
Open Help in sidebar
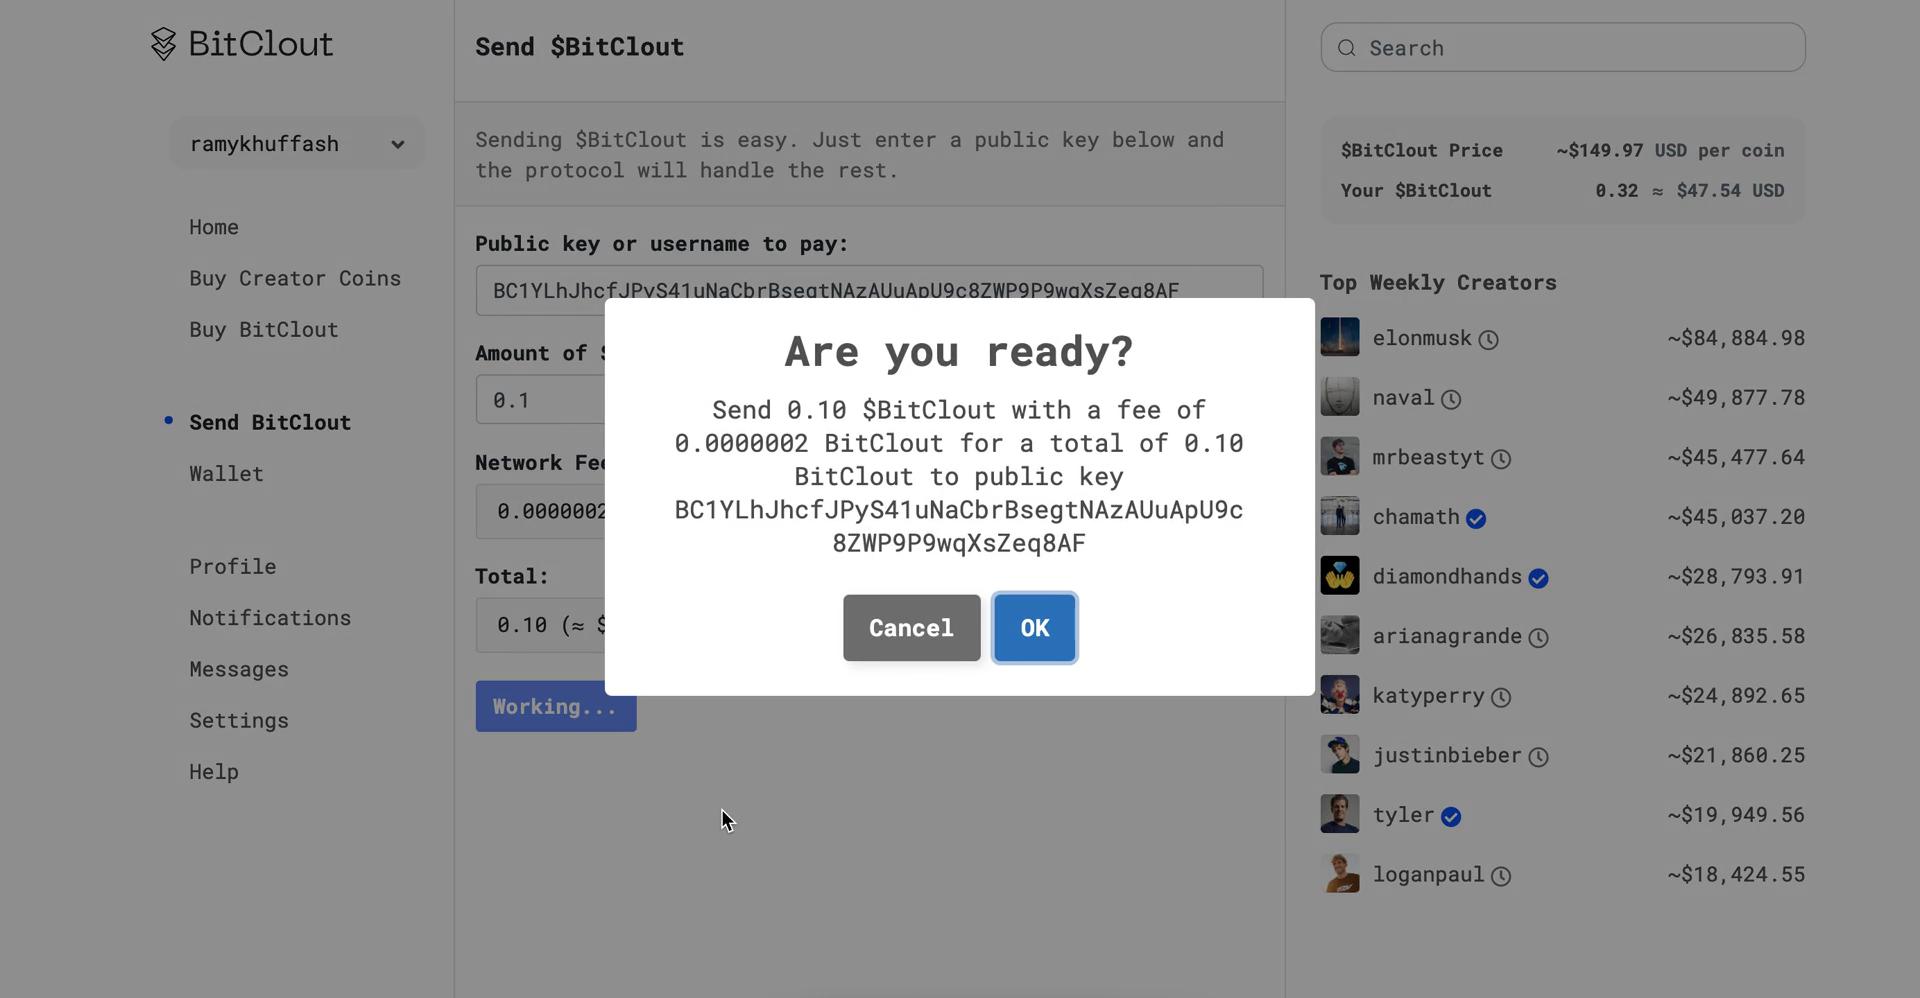214,771
